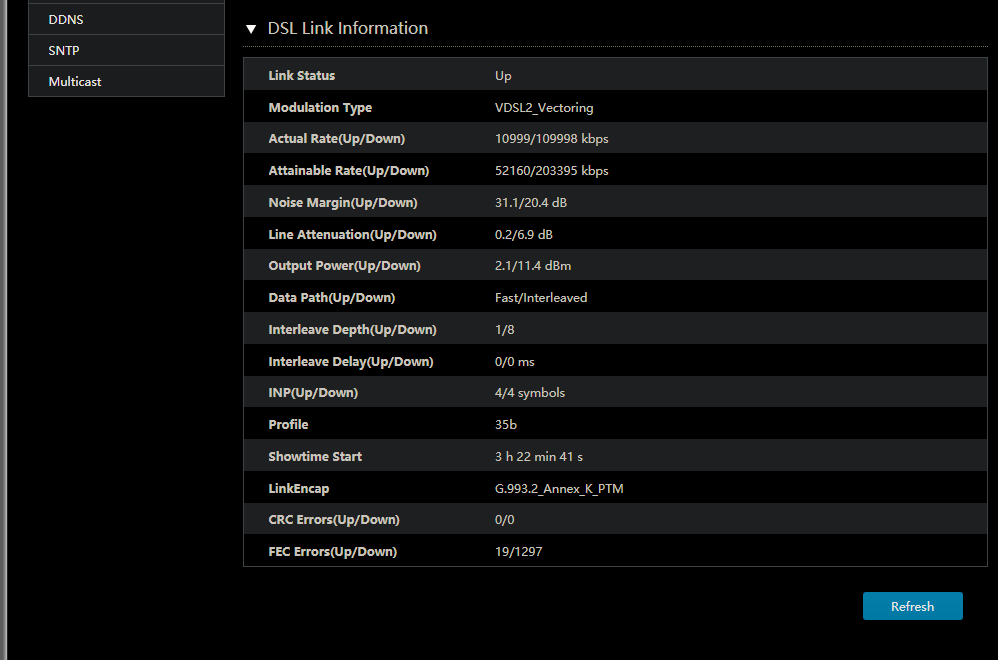Select the Fast/Interleaved value

pyautogui.click(x=541, y=297)
